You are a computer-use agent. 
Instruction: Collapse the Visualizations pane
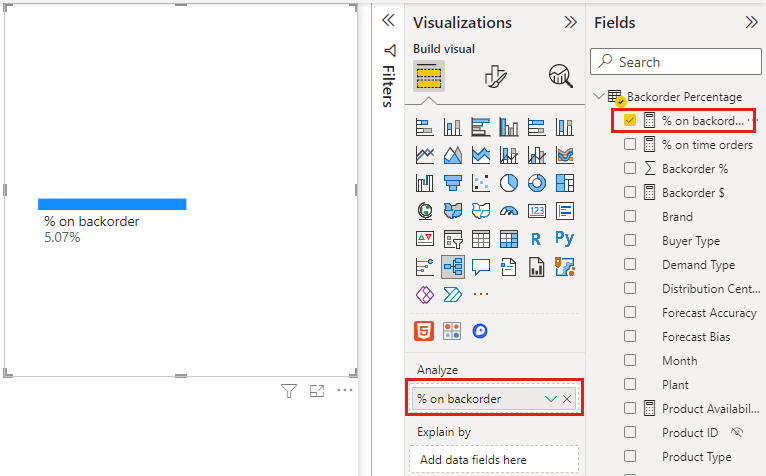[570, 22]
